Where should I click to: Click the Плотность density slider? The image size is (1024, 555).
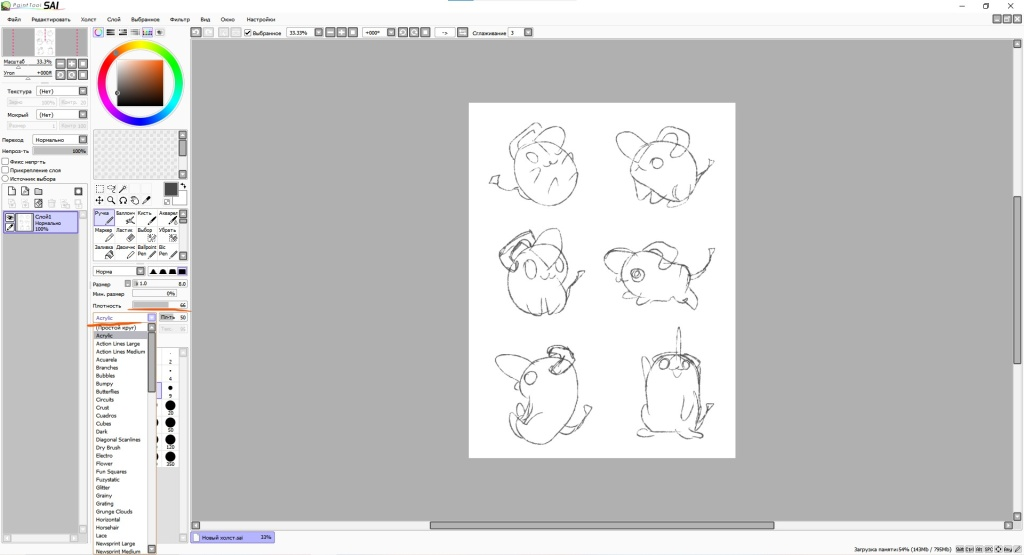(159, 305)
